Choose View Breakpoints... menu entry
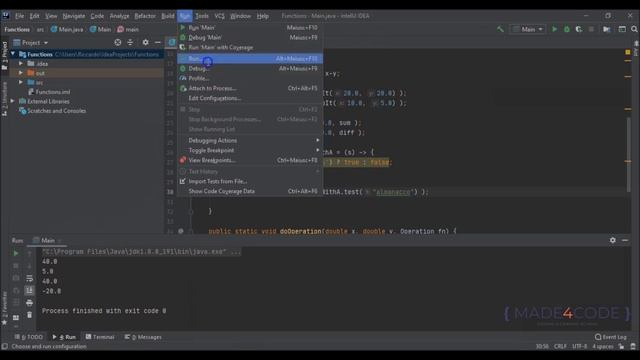The height and width of the screenshot is (360, 640). [250, 160]
